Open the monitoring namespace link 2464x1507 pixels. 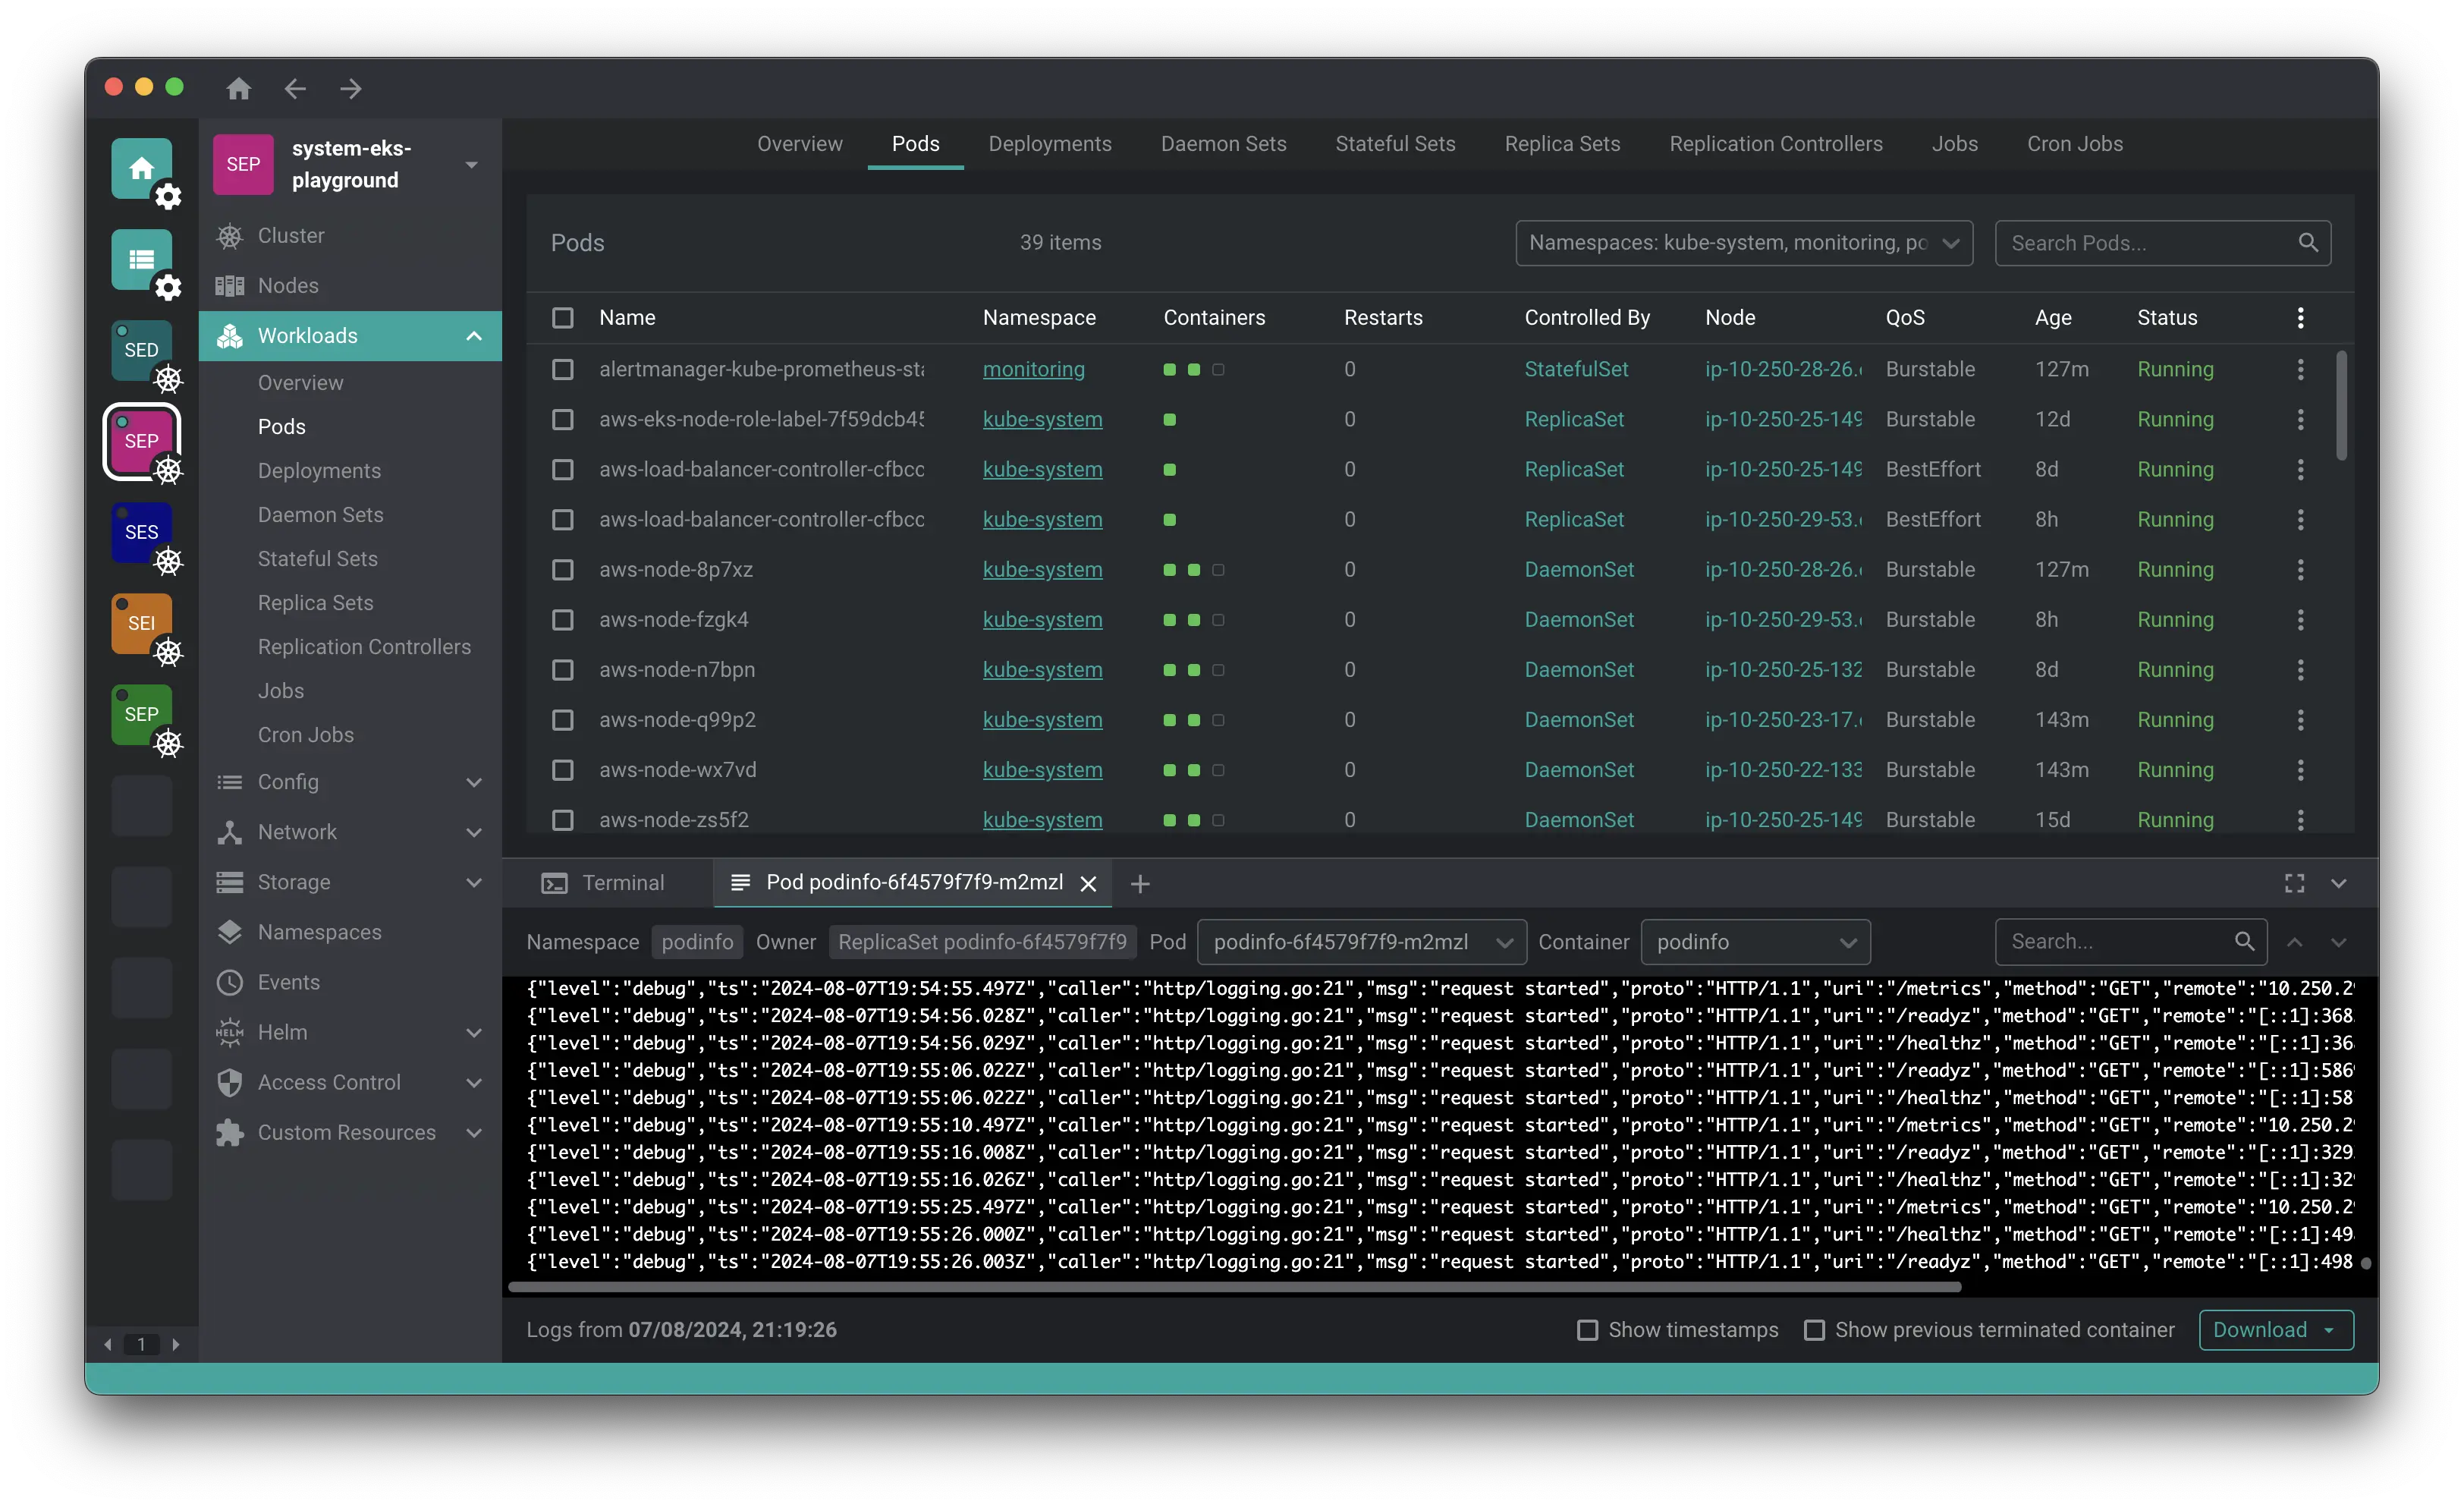click(1033, 369)
